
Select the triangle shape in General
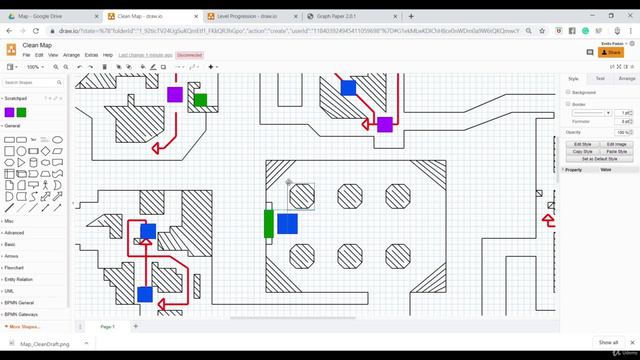click(x=21, y=162)
